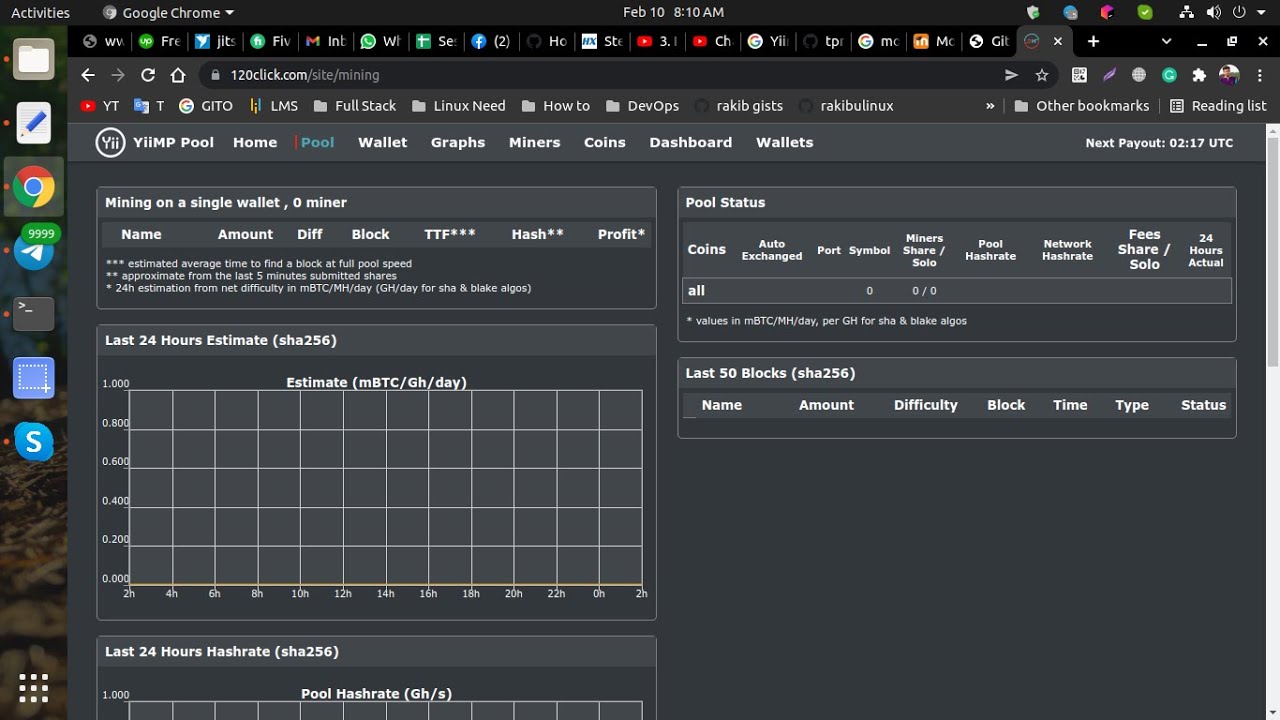Click Chrome icon in the dock

coord(33,187)
